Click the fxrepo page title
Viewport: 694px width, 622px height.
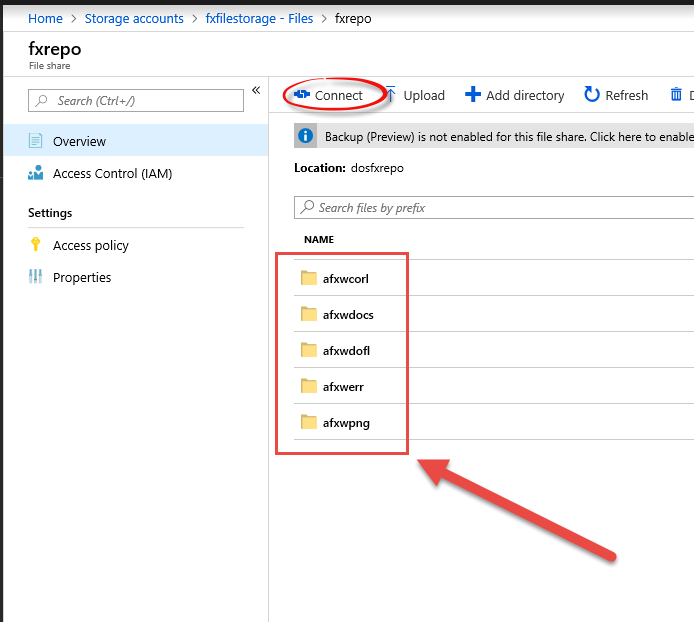pos(54,49)
